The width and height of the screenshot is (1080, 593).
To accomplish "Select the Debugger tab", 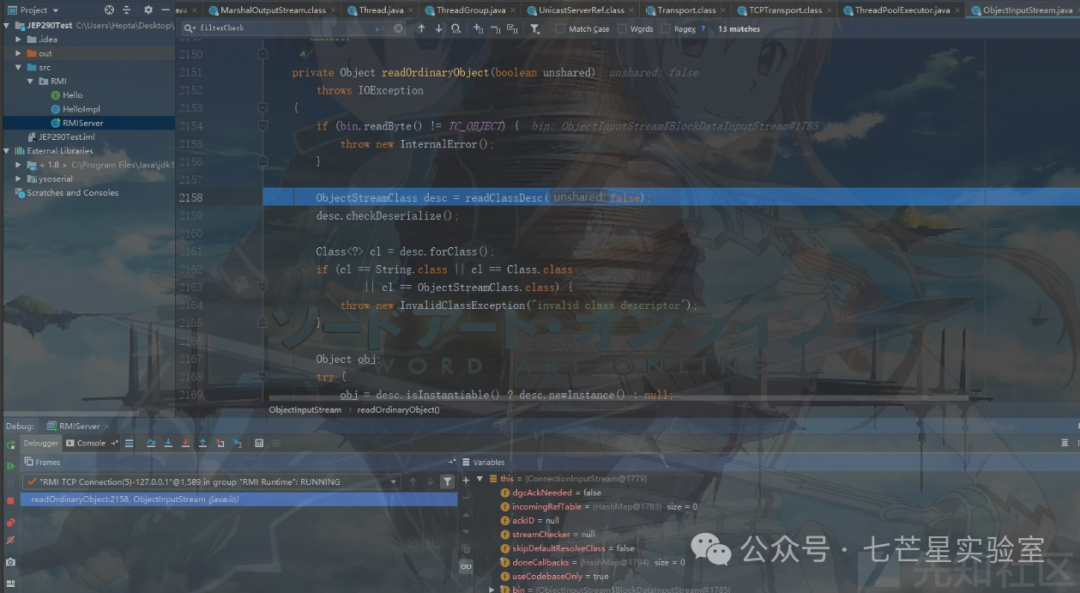I will [40, 443].
